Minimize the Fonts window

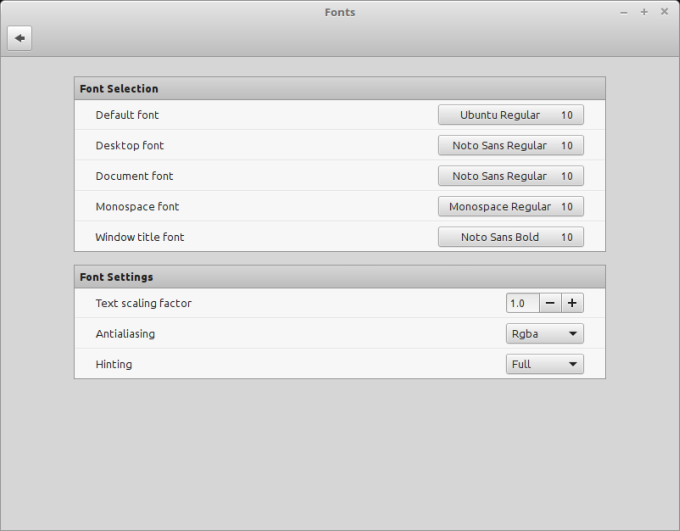(624, 12)
